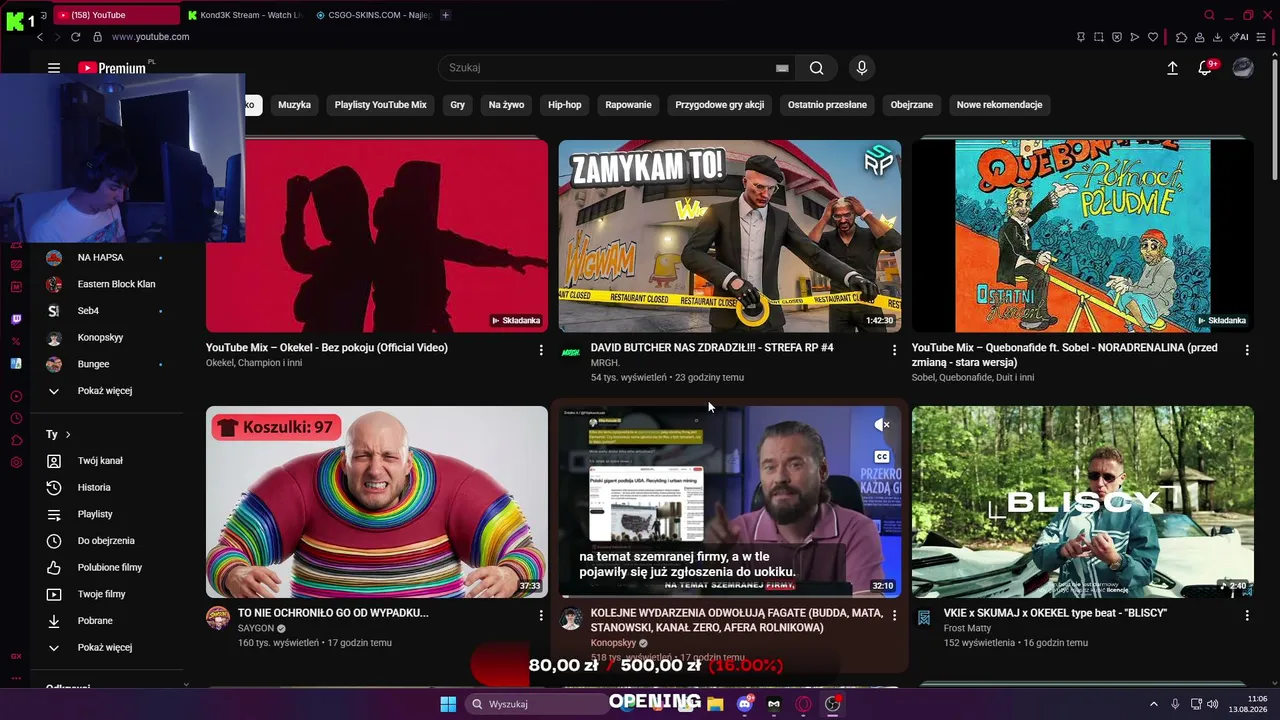The width and height of the screenshot is (1280, 720).
Task: Select the Obejrzane filter chip
Action: [x=911, y=105]
